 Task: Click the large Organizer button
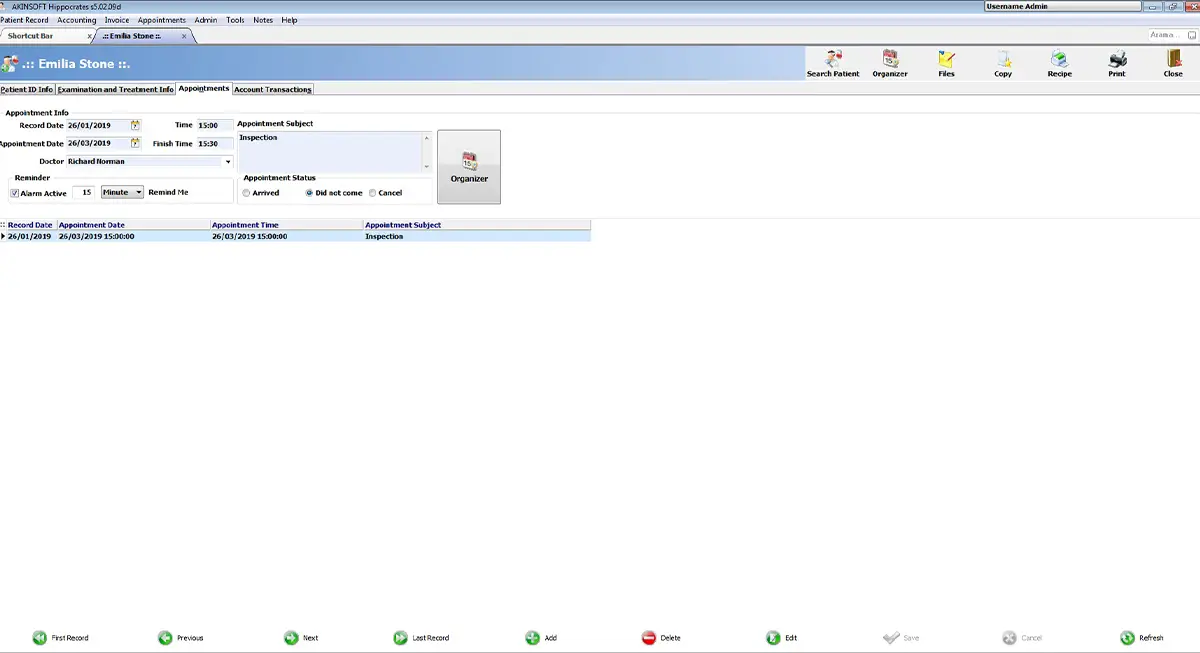(469, 167)
